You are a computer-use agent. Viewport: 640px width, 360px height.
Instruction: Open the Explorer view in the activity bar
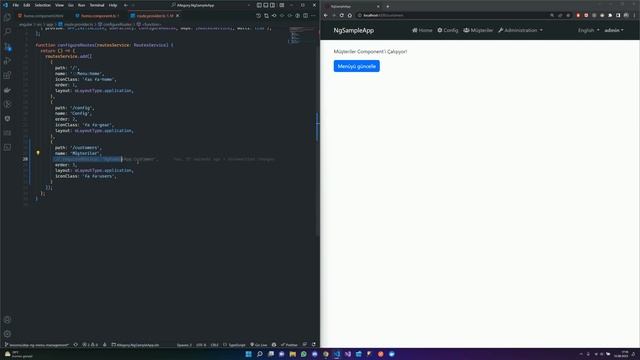(x=7, y=17)
